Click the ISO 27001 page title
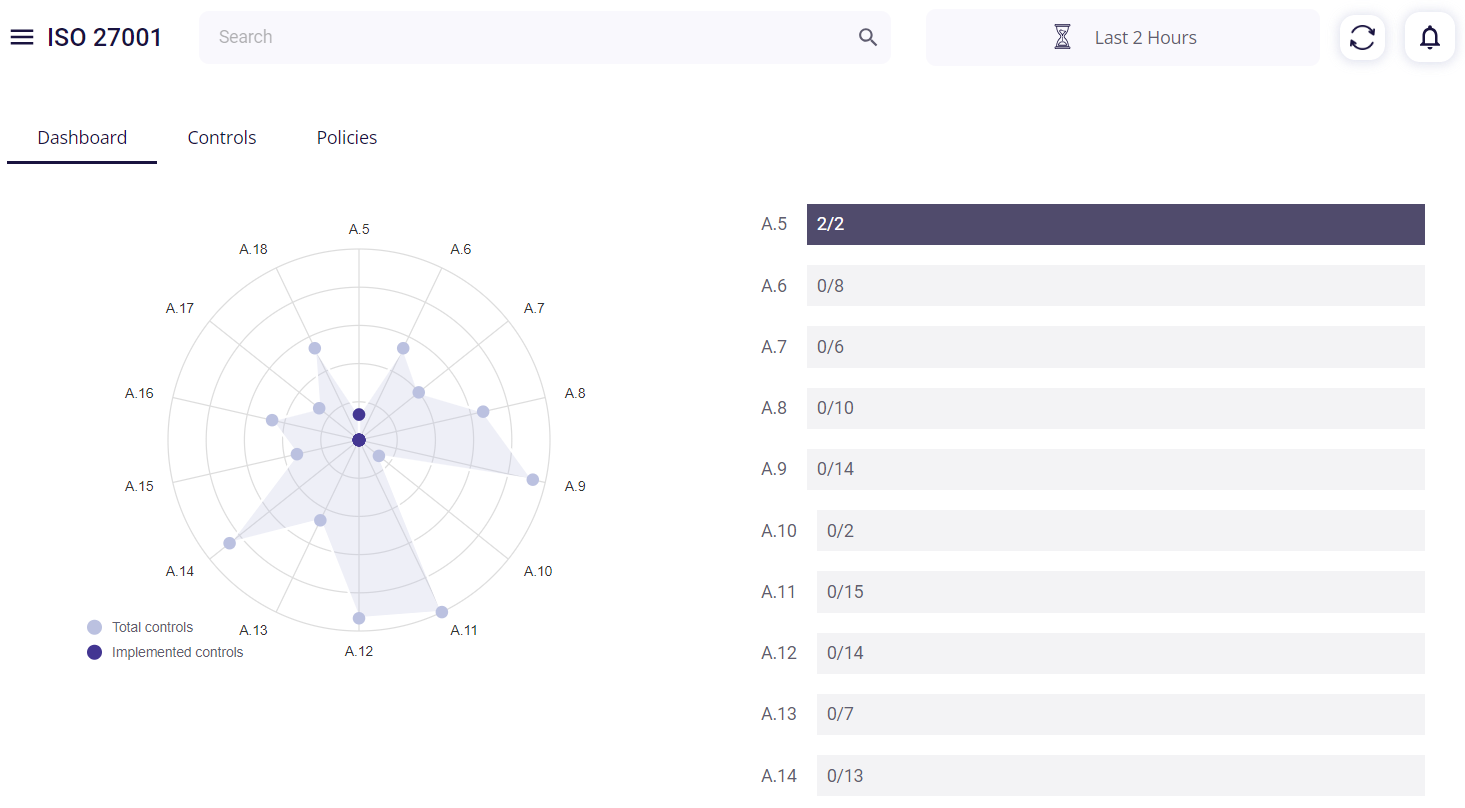The height and width of the screenshot is (808, 1465). click(104, 38)
